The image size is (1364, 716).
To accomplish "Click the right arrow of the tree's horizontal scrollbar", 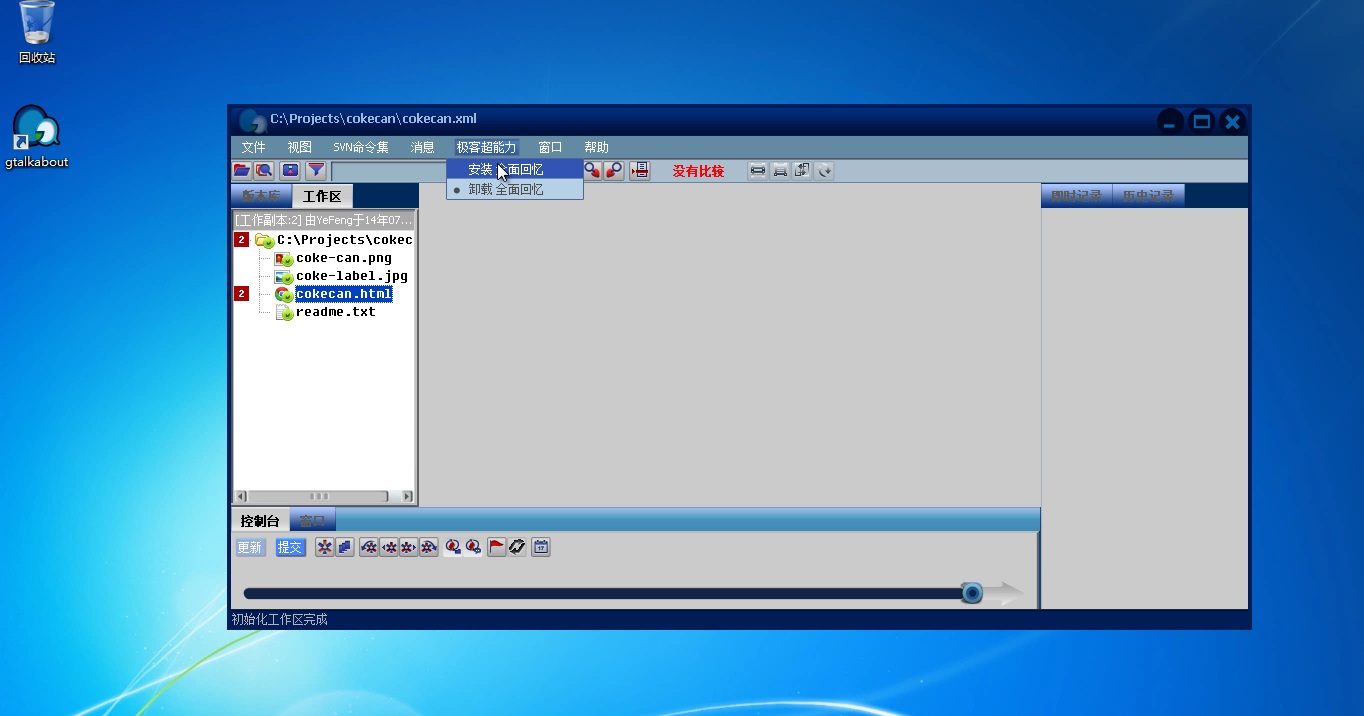I will coord(407,496).
